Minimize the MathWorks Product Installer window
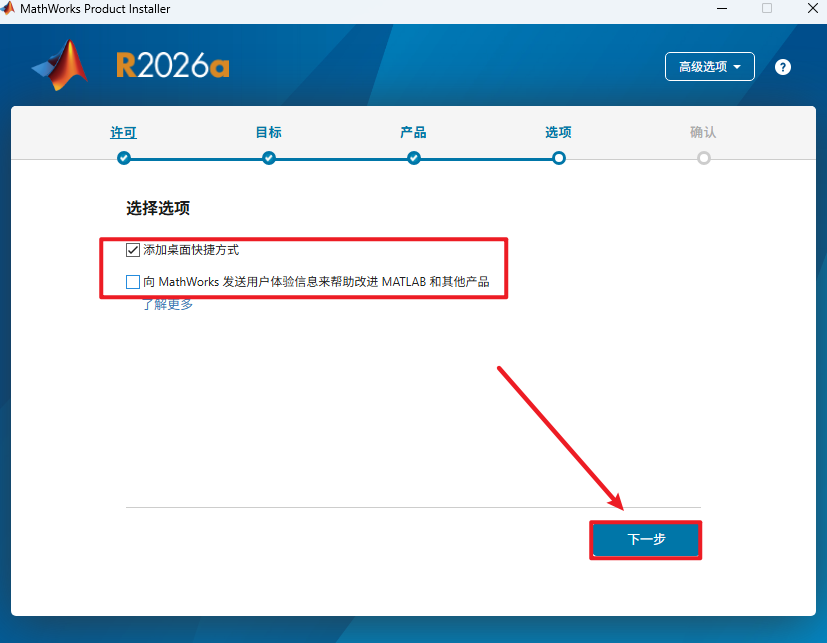The image size is (827, 643). 722,8
